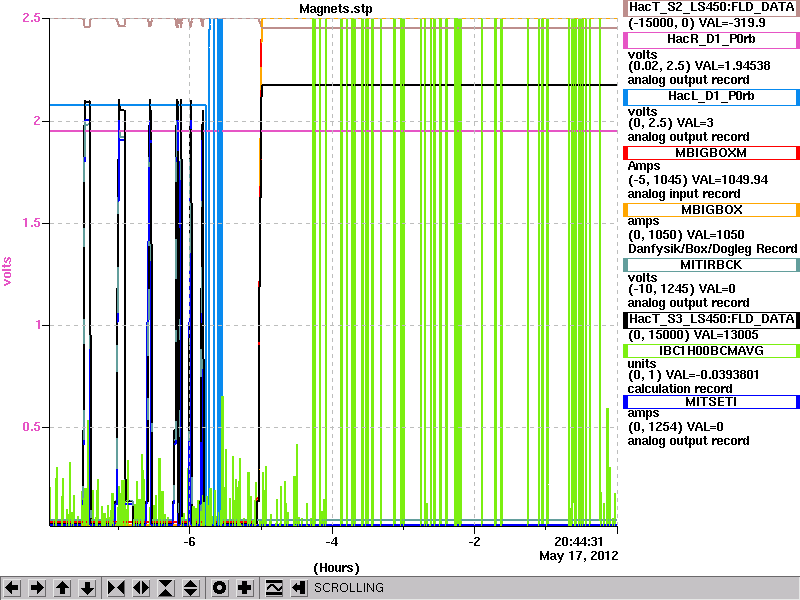
Task: Click the -6 hours x-axis tick label
Action: coord(189,541)
